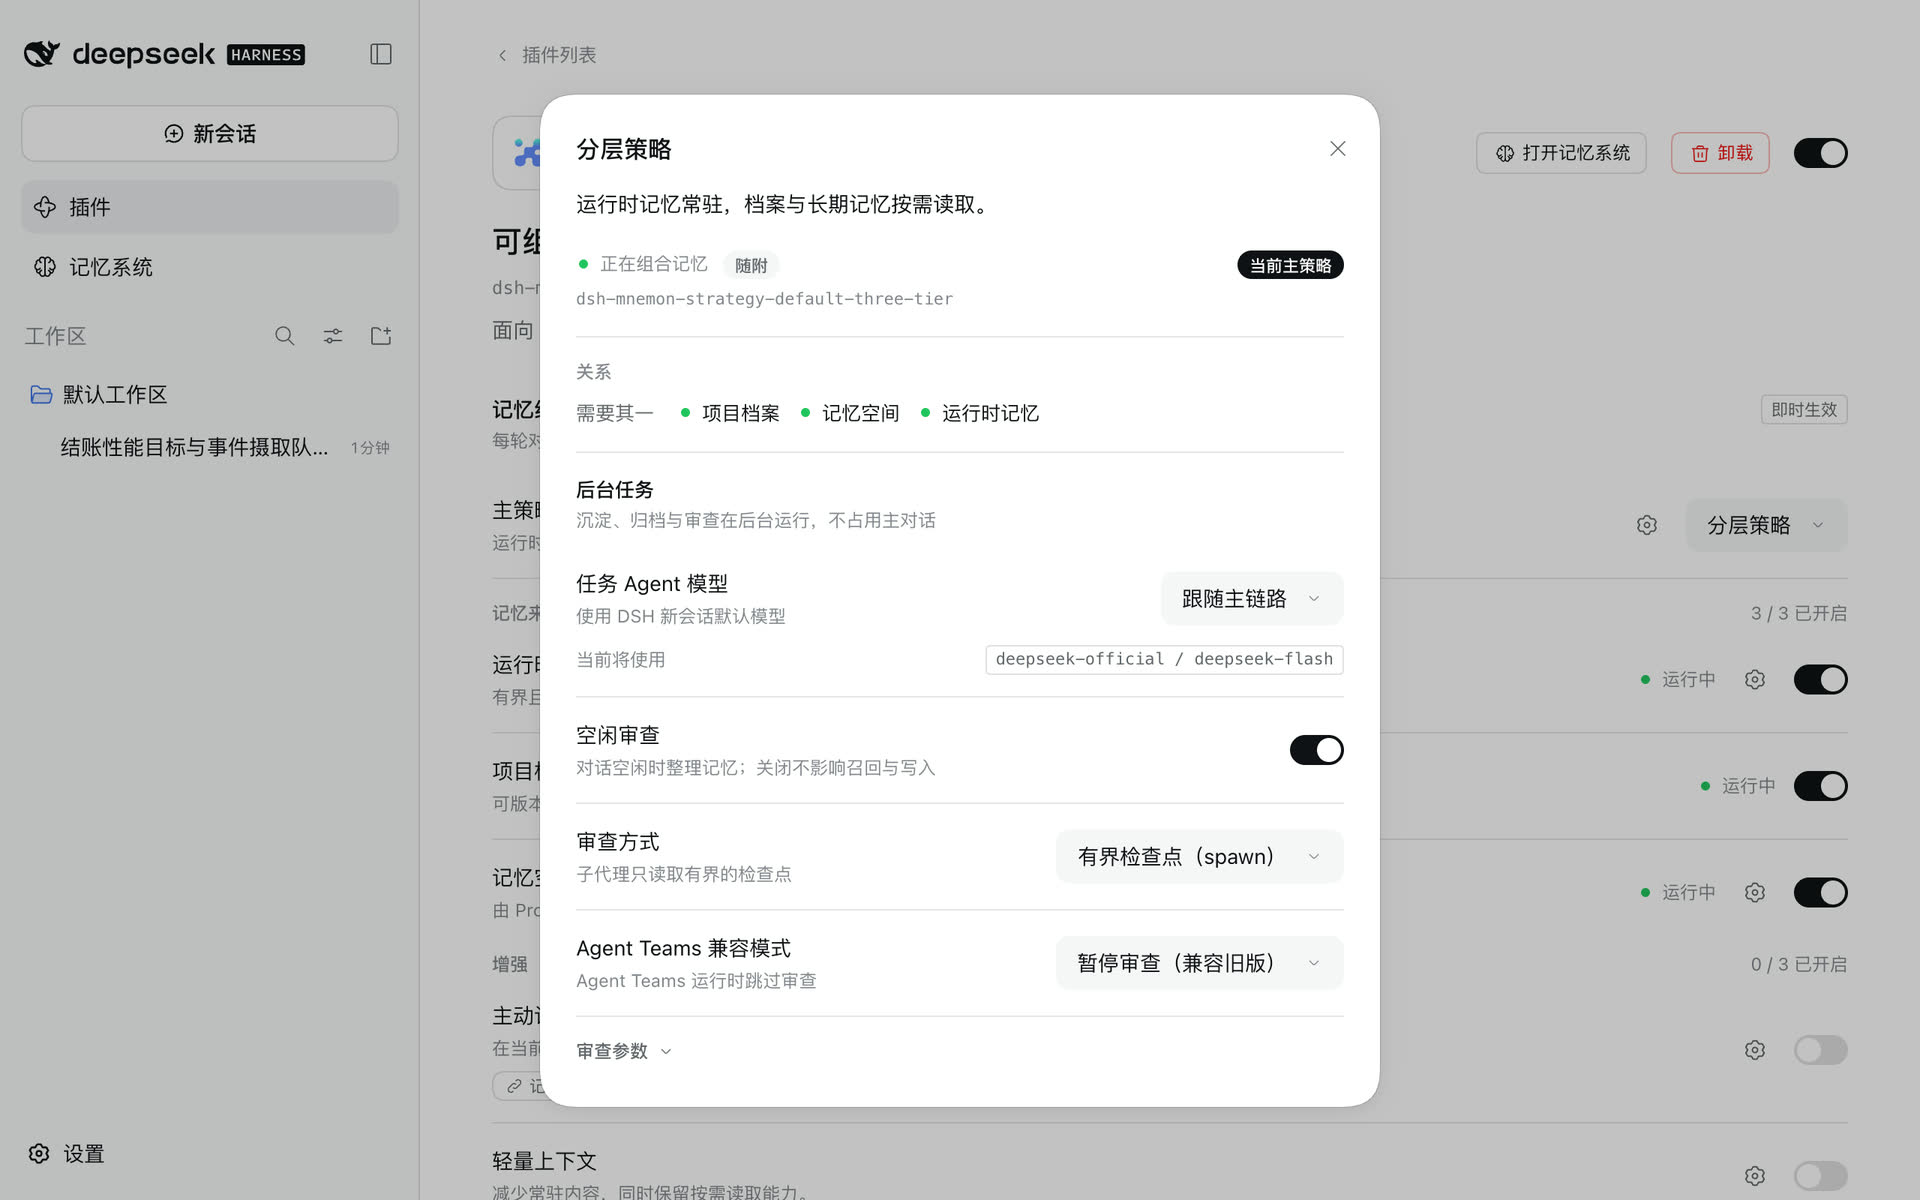Open the 分层策略 main strategy dropdown
Viewport: 1920px width, 1200px height.
pyautogui.click(x=1766, y=525)
